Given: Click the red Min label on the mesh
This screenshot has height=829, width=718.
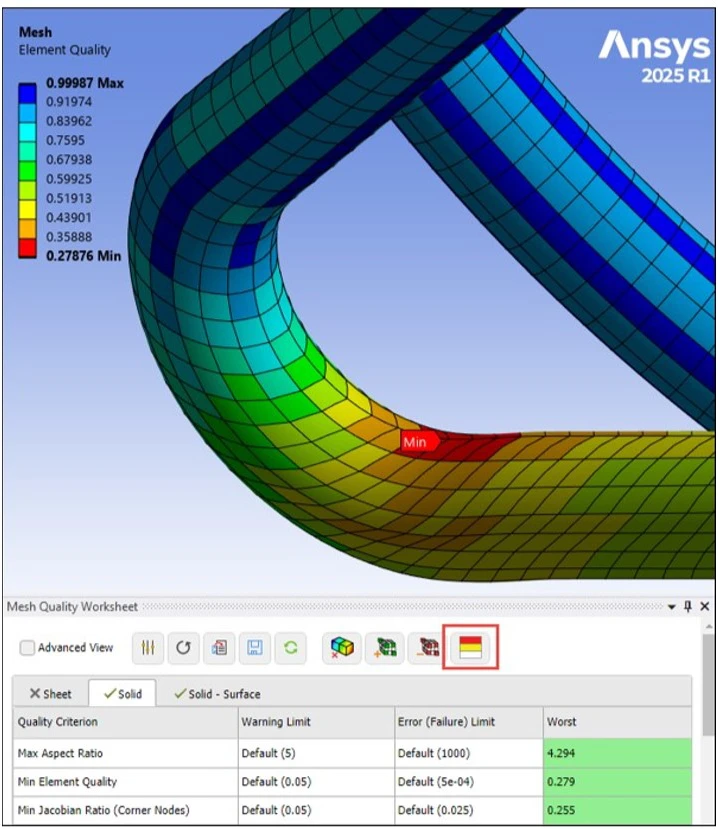Looking at the screenshot, I should (x=418, y=442).
